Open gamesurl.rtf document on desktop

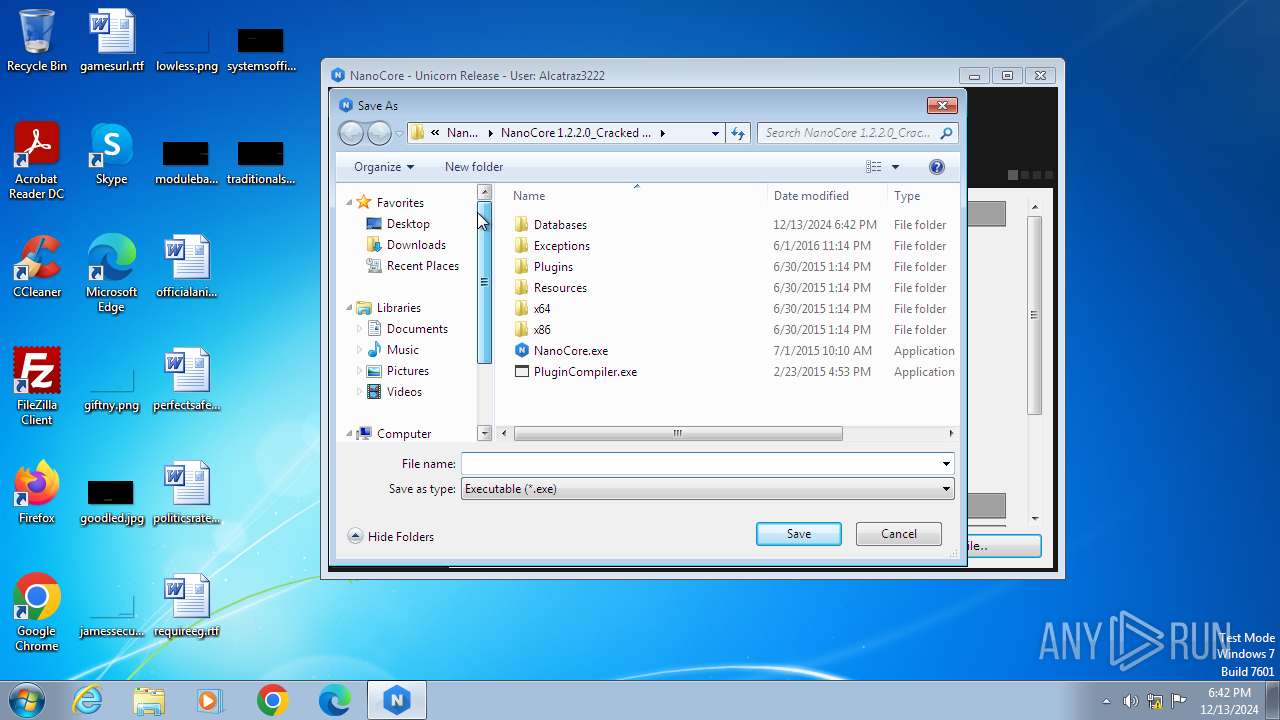[111, 41]
